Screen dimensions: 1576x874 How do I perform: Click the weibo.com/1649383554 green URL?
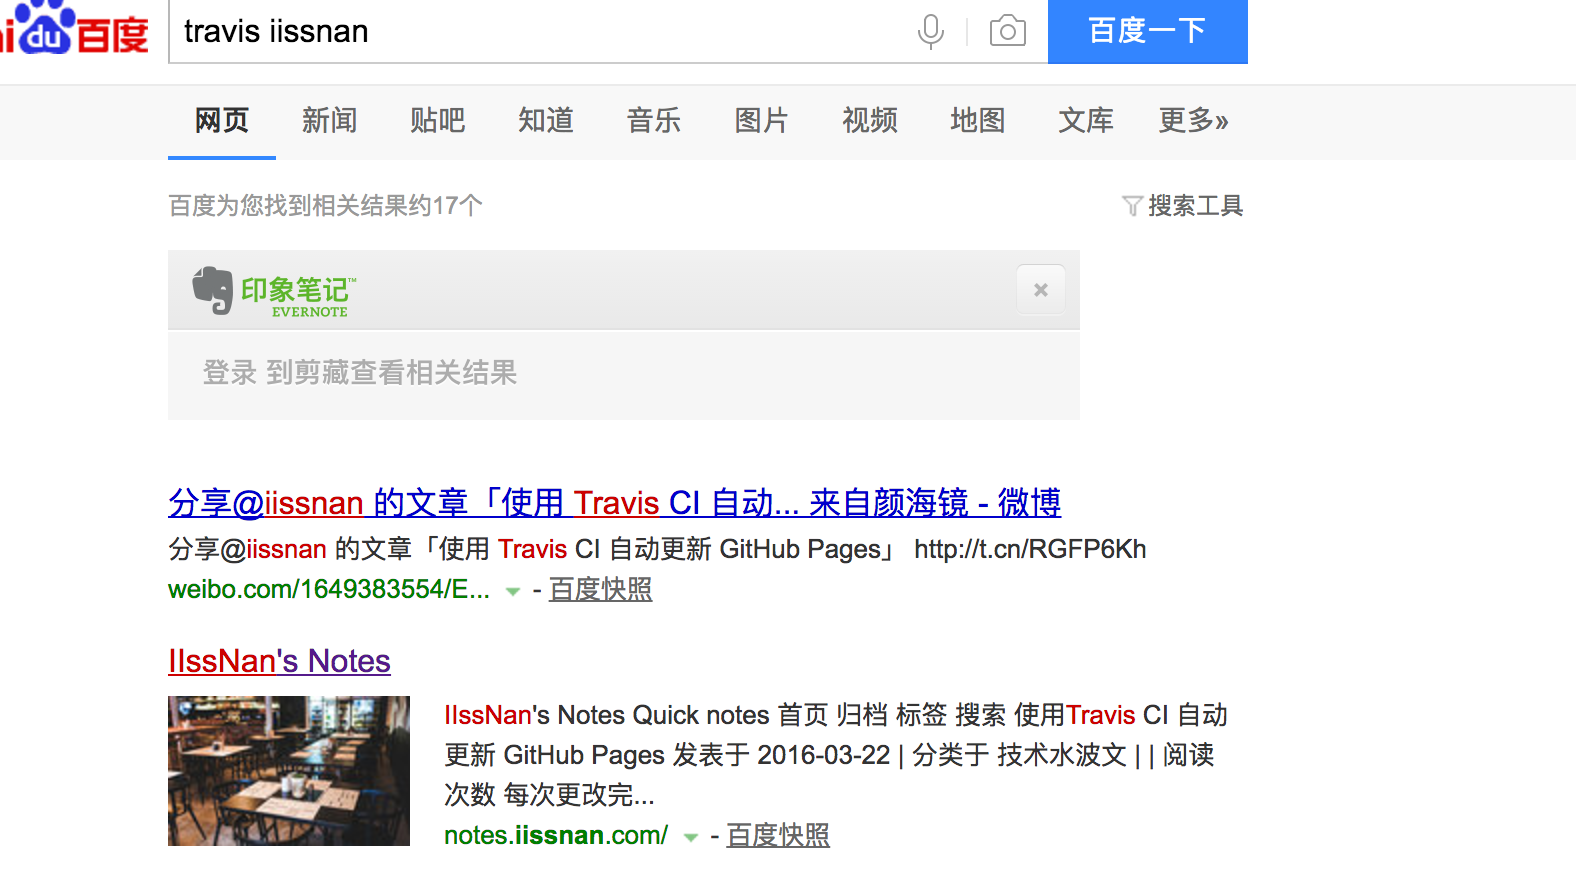point(329,590)
